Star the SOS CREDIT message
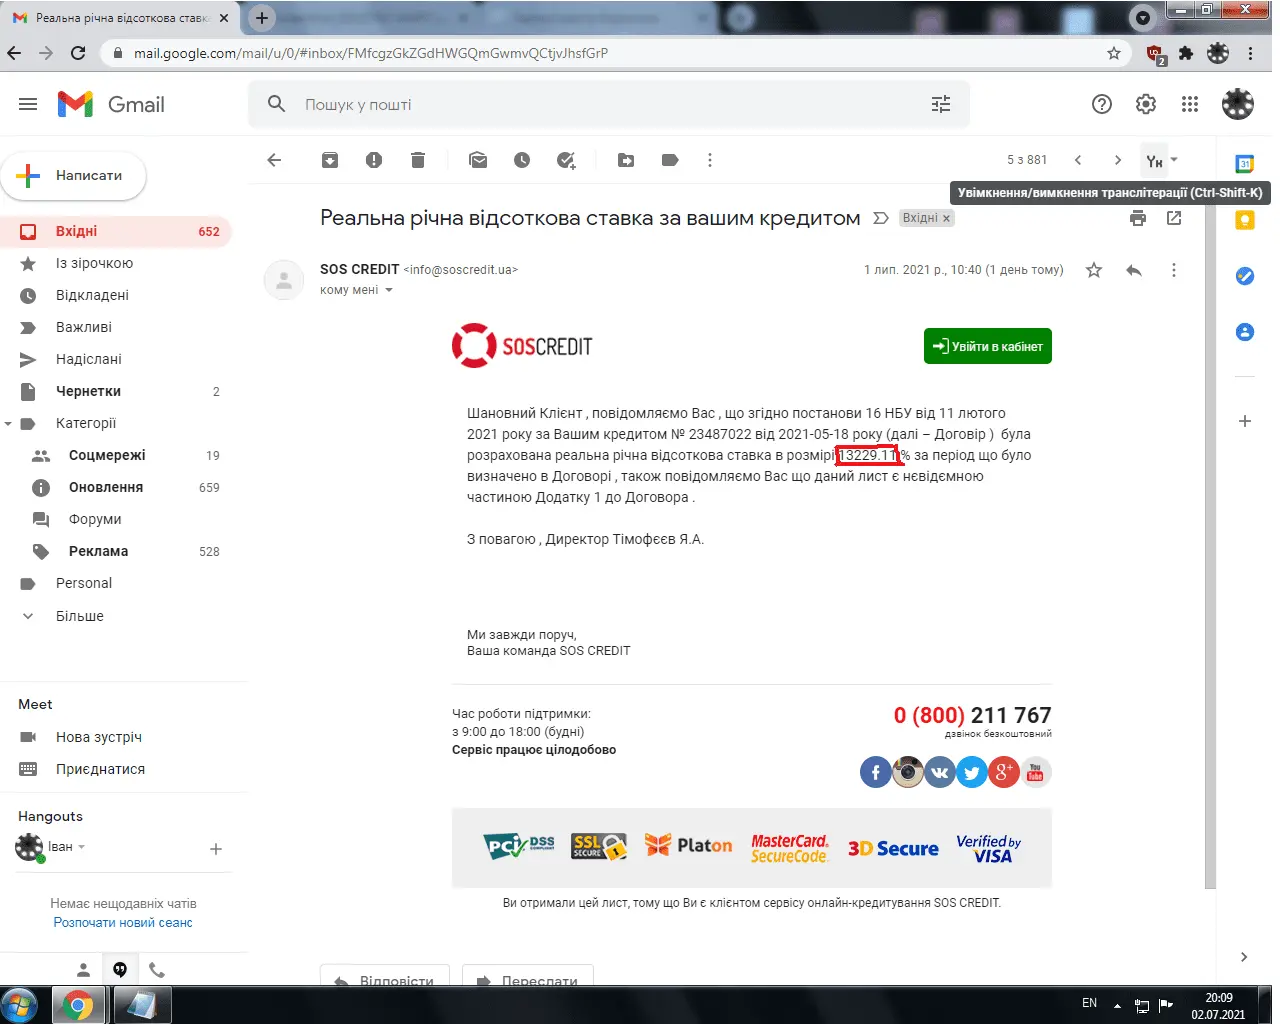 point(1094,270)
